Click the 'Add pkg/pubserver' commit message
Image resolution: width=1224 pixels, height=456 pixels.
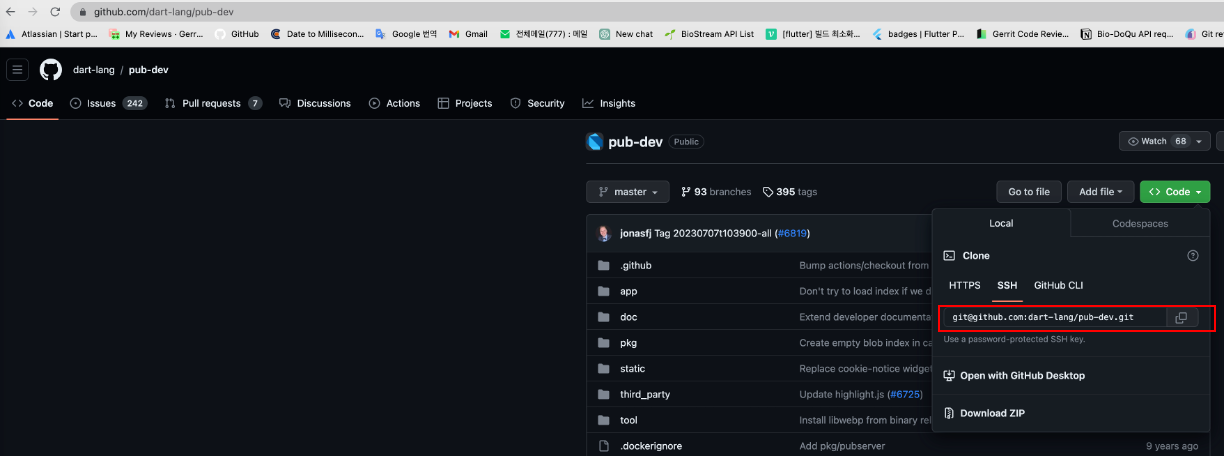tap(842, 446)
